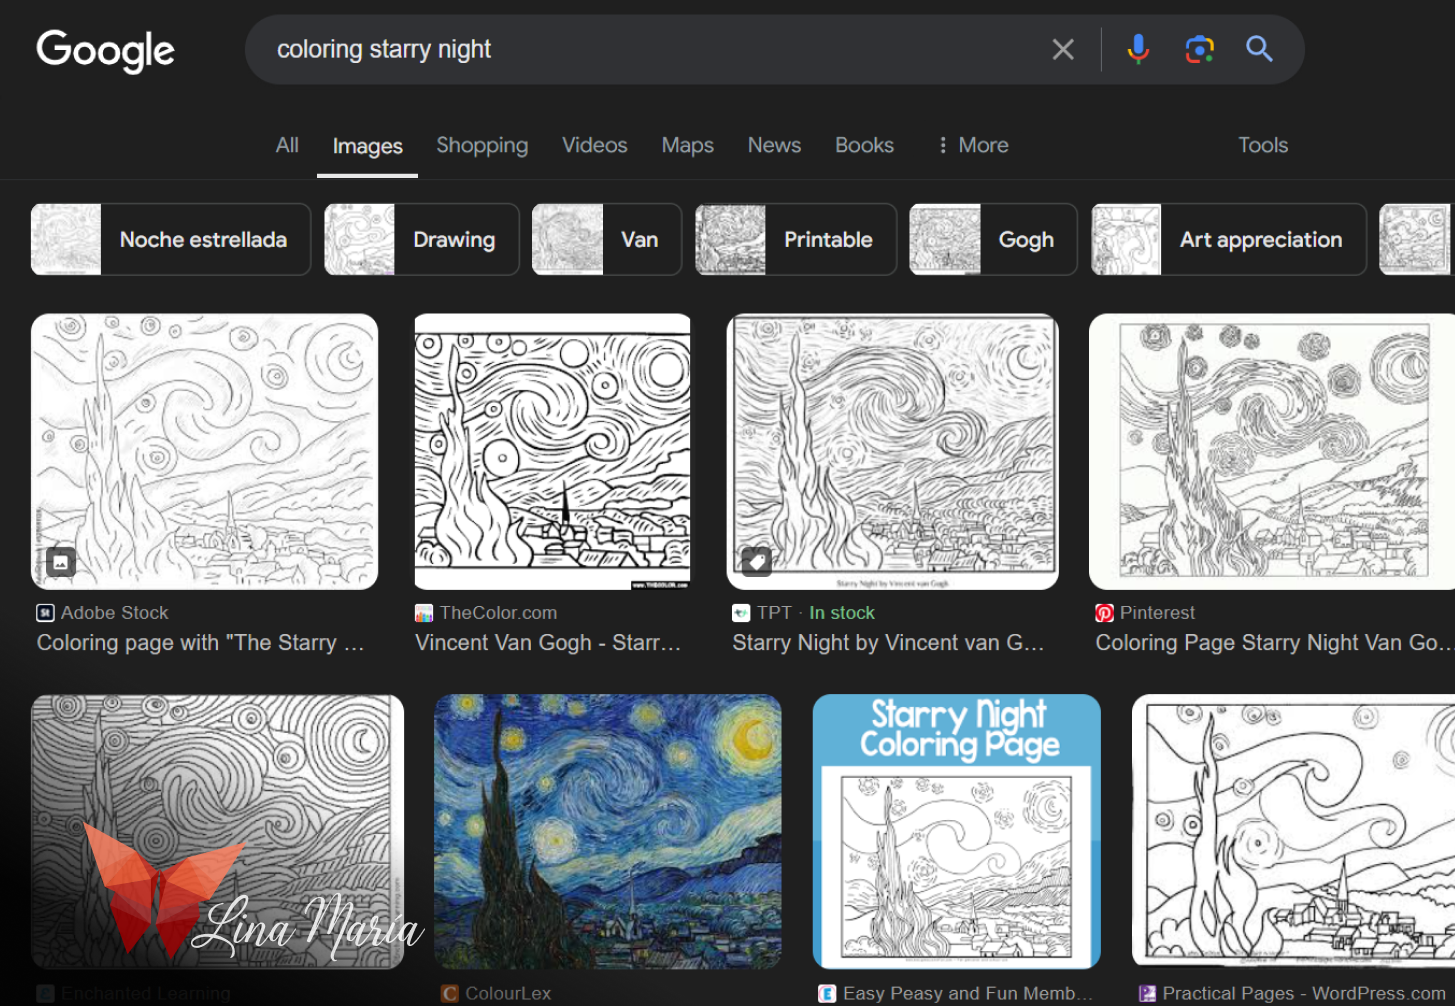
Task: Select the Images tab
Action: coord(367,146)
